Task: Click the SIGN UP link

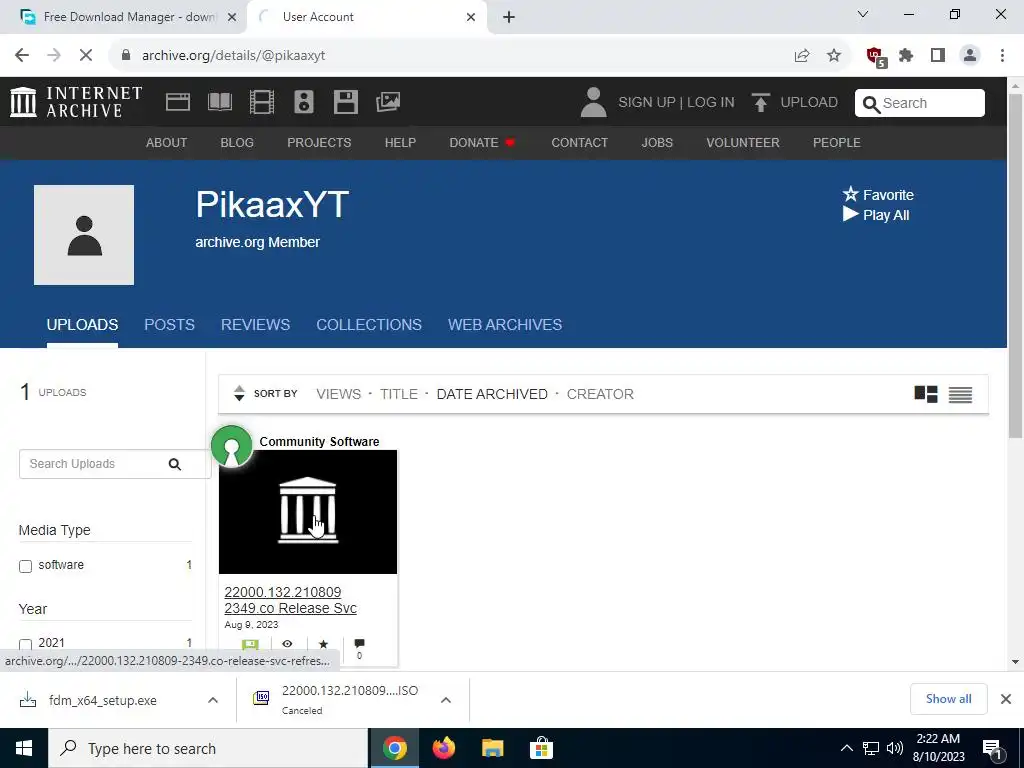Action: click(x=647, y=103)
